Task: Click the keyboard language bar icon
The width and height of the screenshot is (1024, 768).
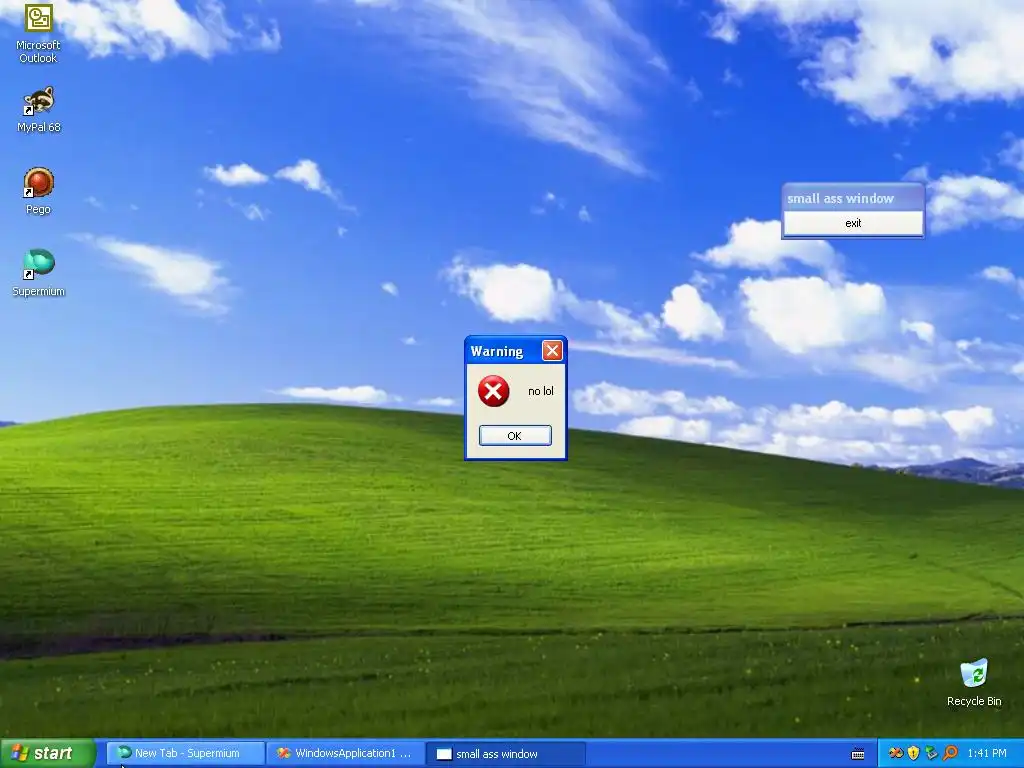Action: click(x=858, y=754)
